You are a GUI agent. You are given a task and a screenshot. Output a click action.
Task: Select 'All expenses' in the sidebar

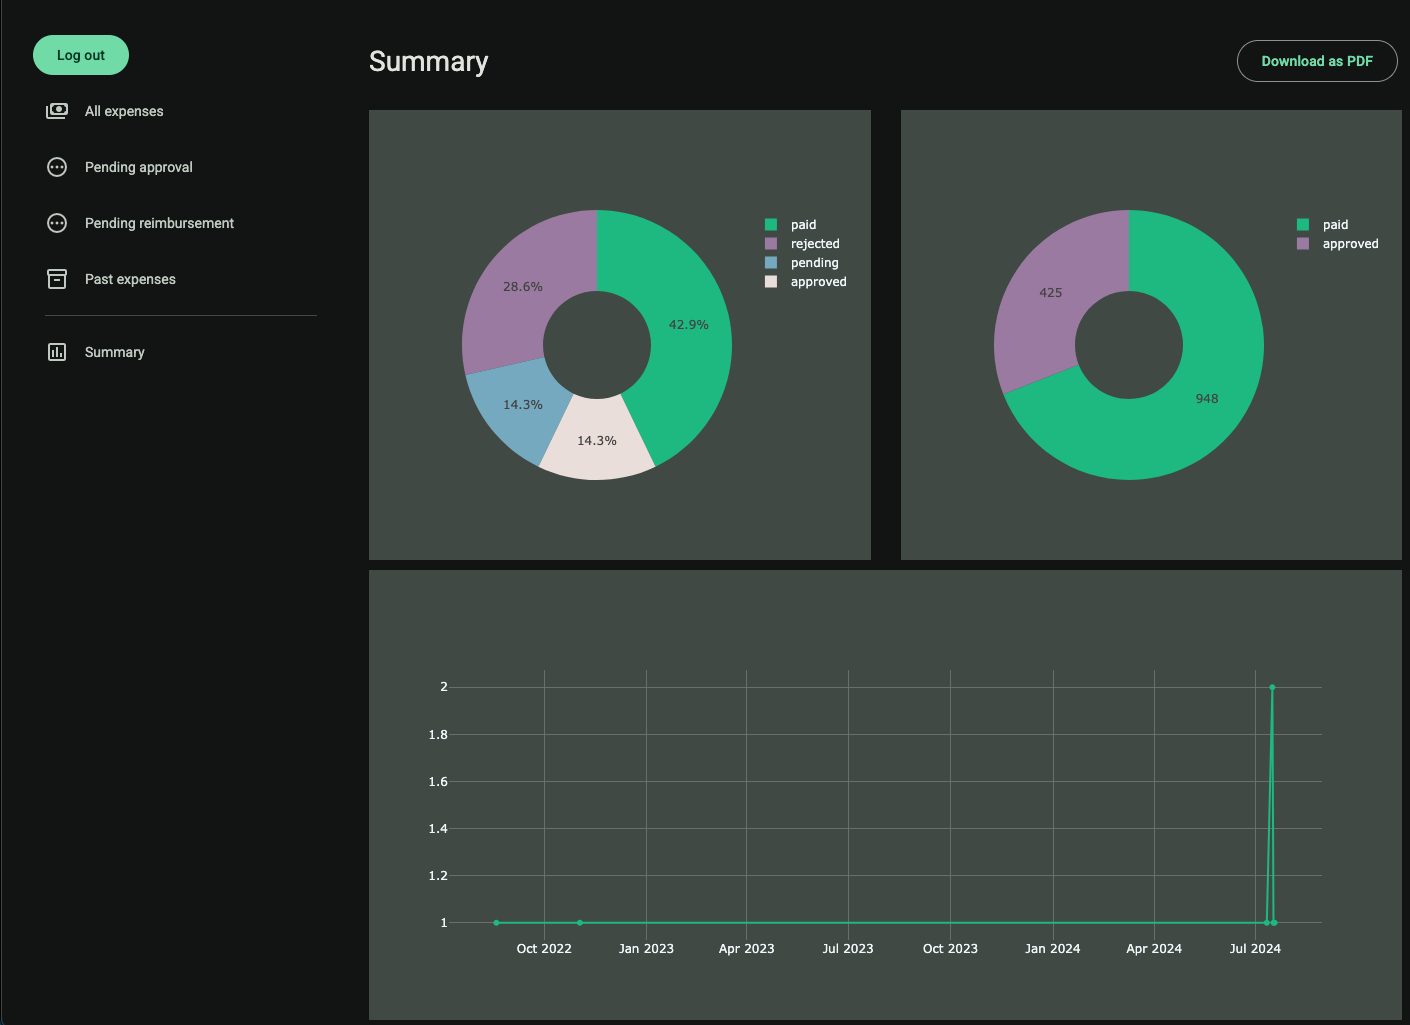(124, 110)
